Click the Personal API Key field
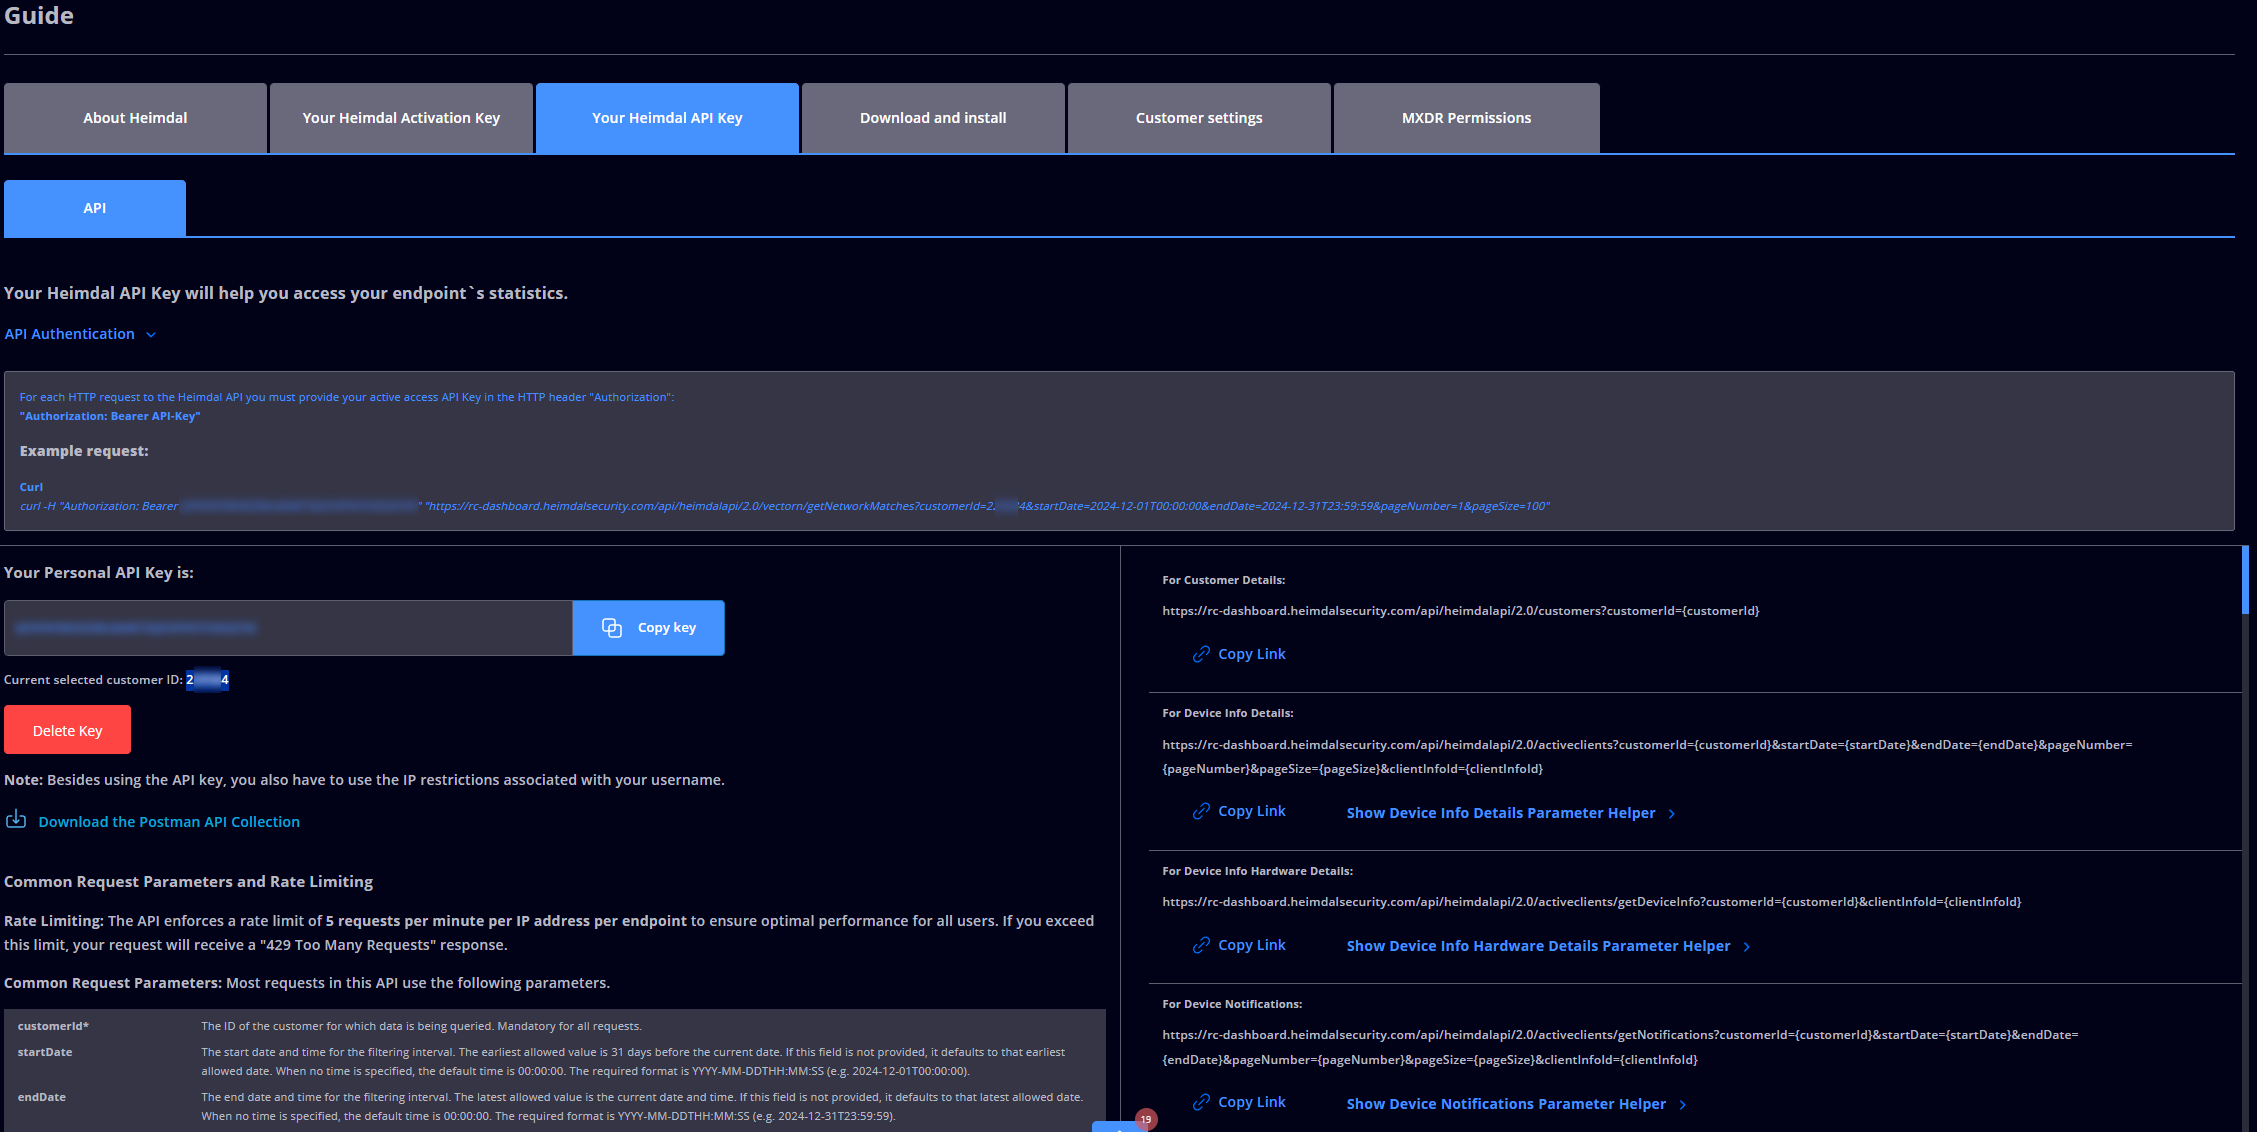The height and width of the screenshot is (1132, 2257). (288, 628)
